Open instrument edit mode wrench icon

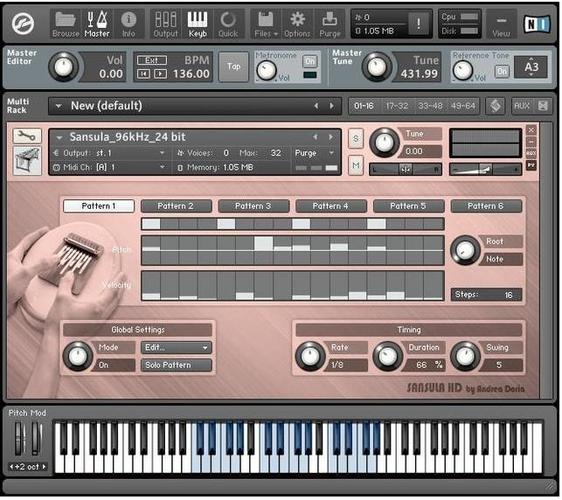pyautogui.click(x=27, y=136)
